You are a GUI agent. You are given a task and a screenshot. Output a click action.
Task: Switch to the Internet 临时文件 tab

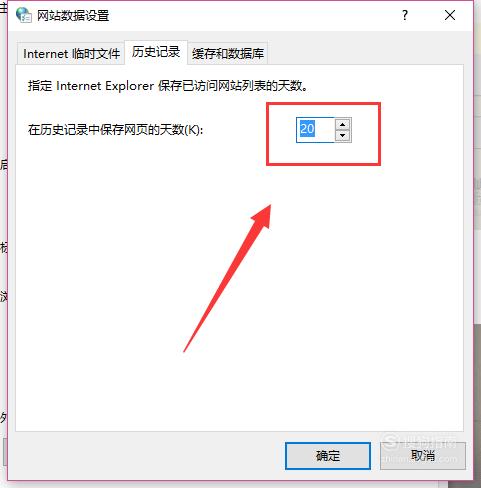(71, 53)
